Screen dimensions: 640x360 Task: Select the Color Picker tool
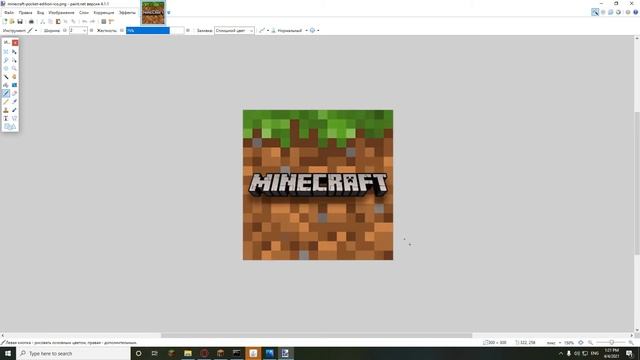pos(14,102)
